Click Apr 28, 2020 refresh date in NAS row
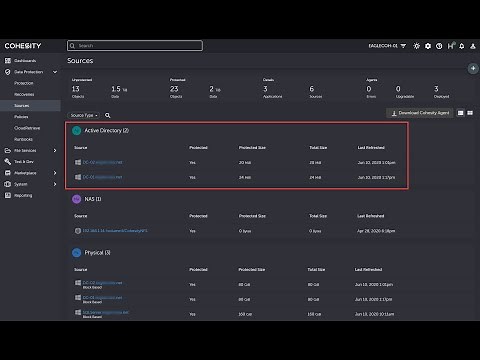Image resolution: width=480 pixels, height=360 pixels. [x=376, y=231]
